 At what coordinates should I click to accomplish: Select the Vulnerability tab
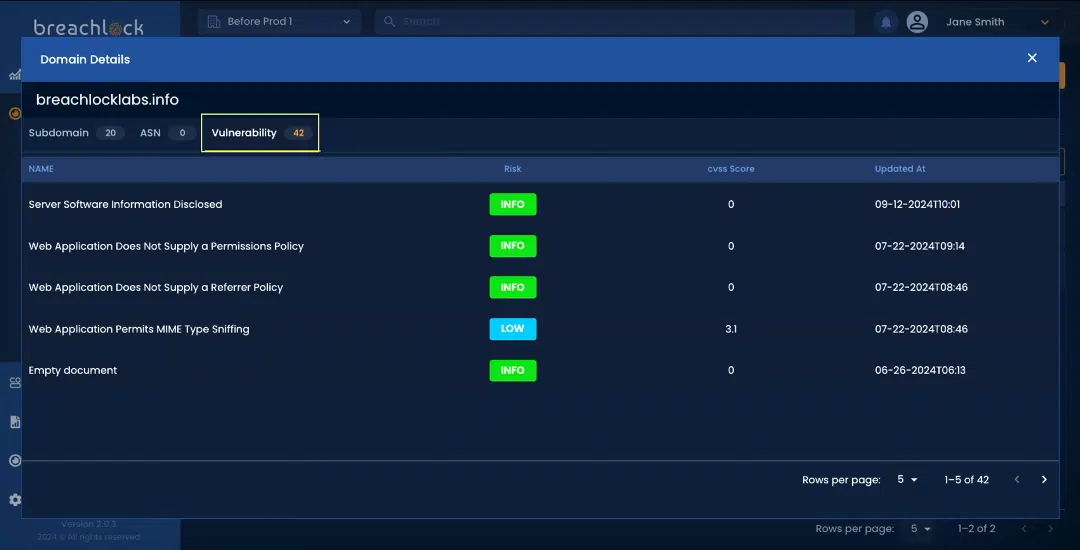point(260,133)
